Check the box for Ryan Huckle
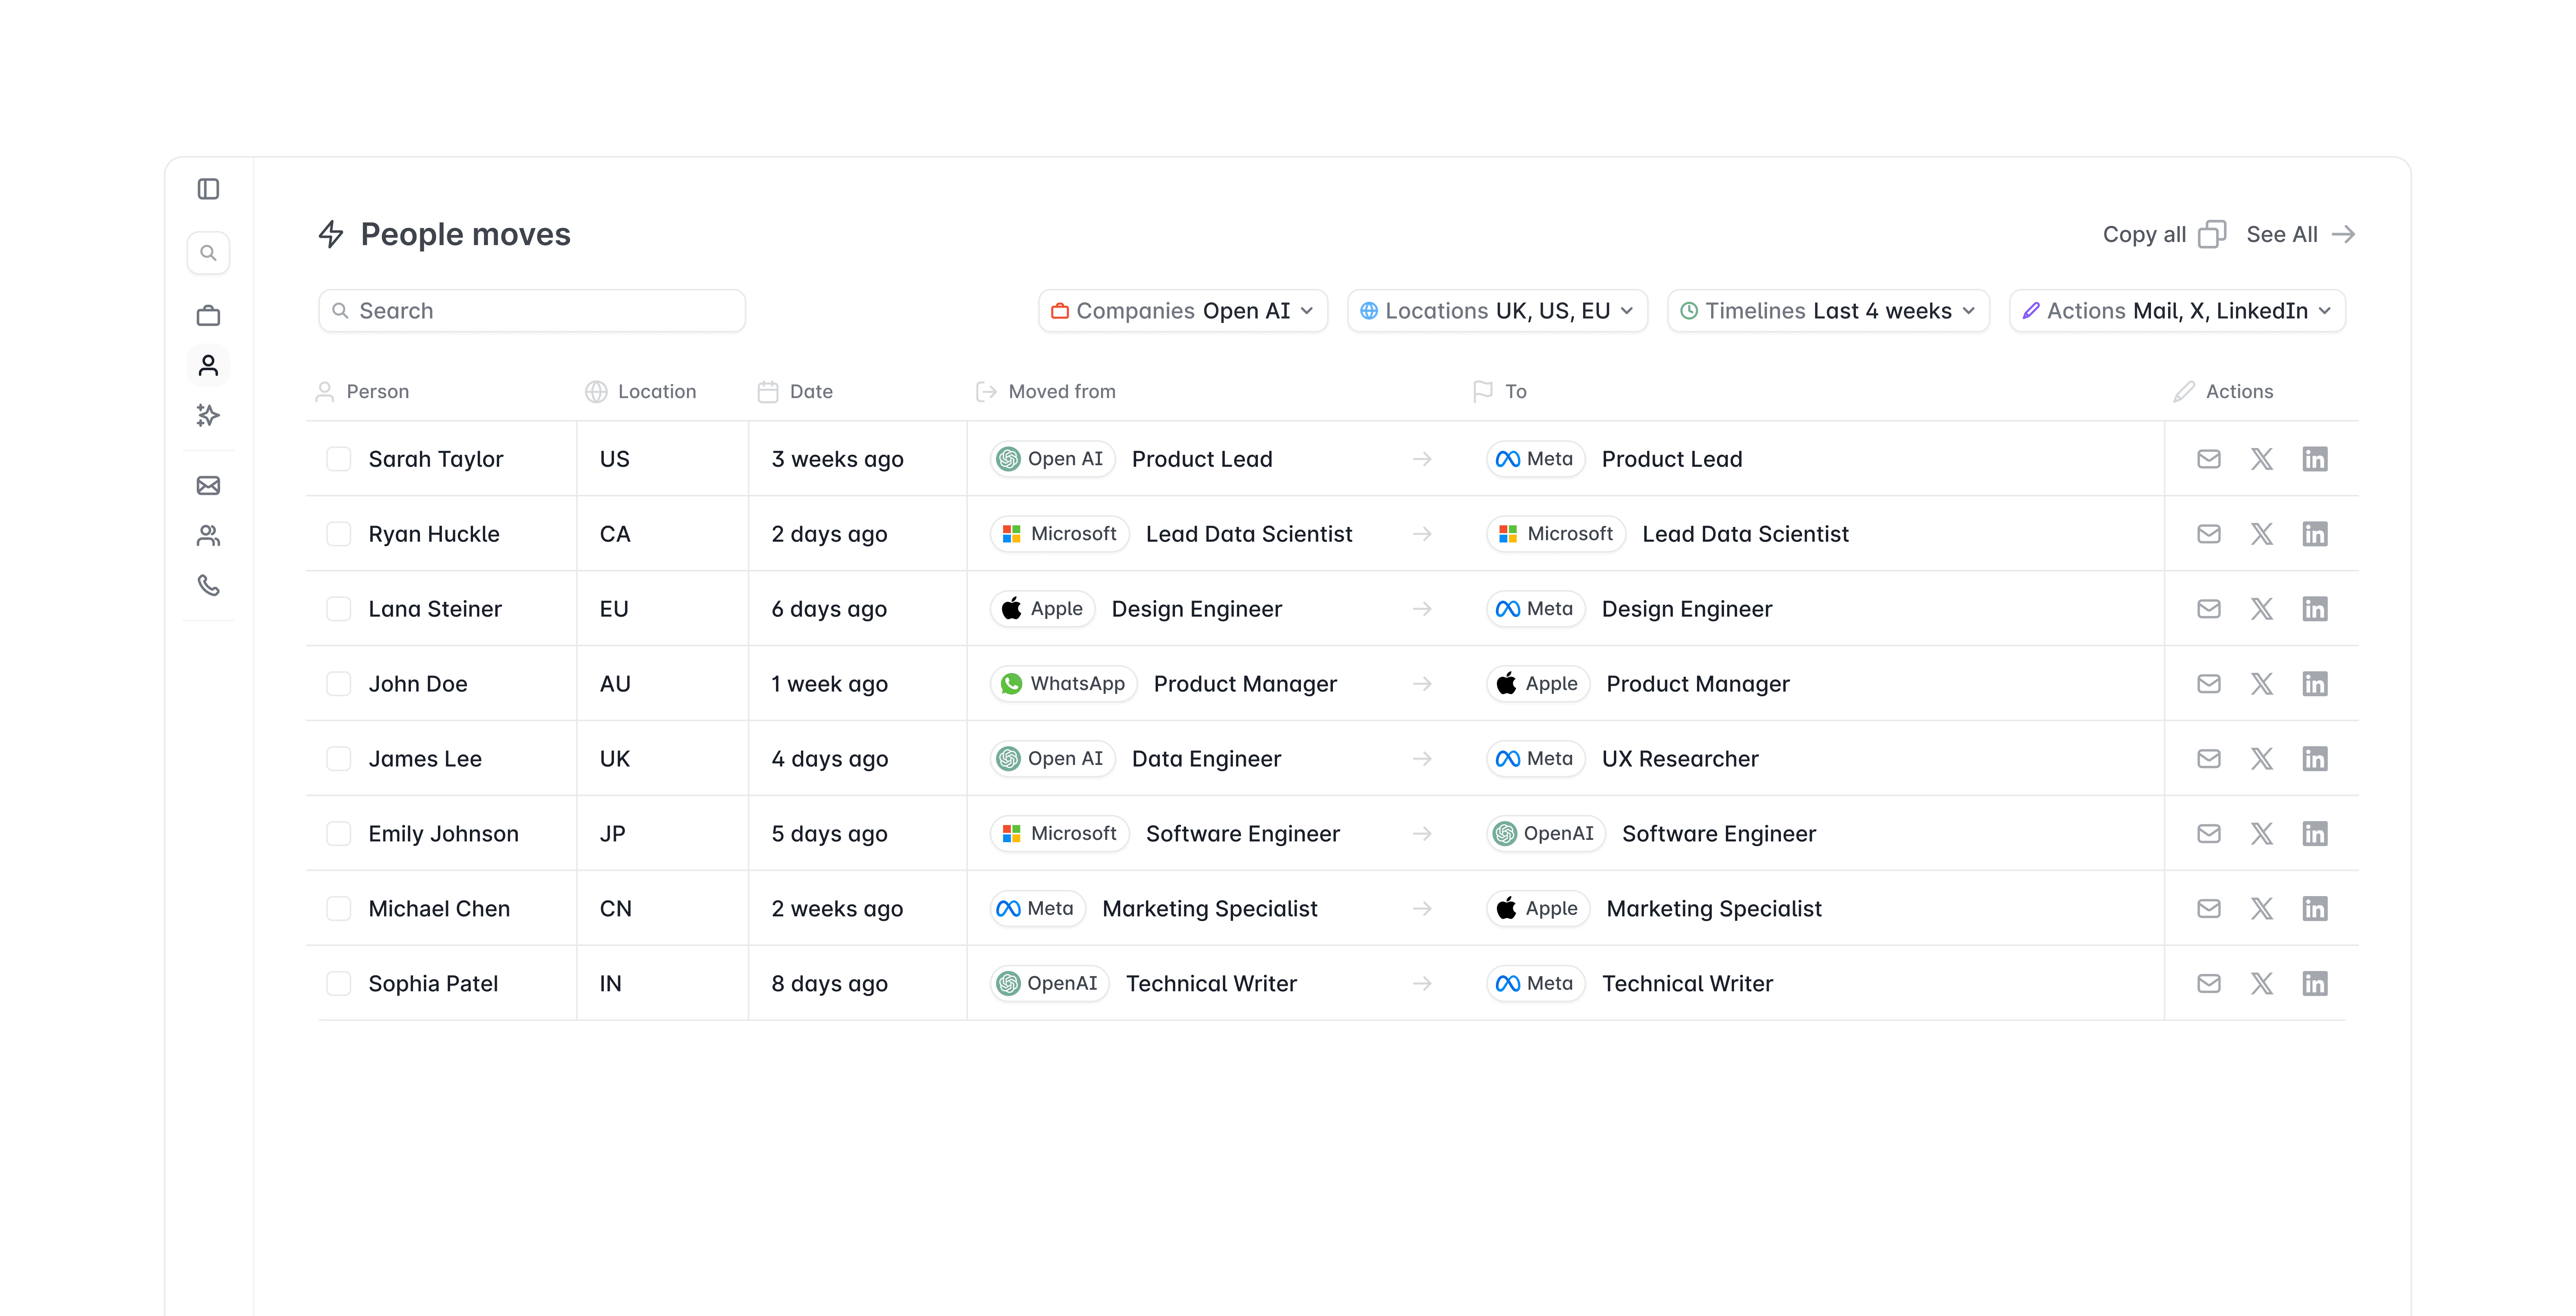This screenshot has width=2576, height=1316. click(x=339, y=534)
